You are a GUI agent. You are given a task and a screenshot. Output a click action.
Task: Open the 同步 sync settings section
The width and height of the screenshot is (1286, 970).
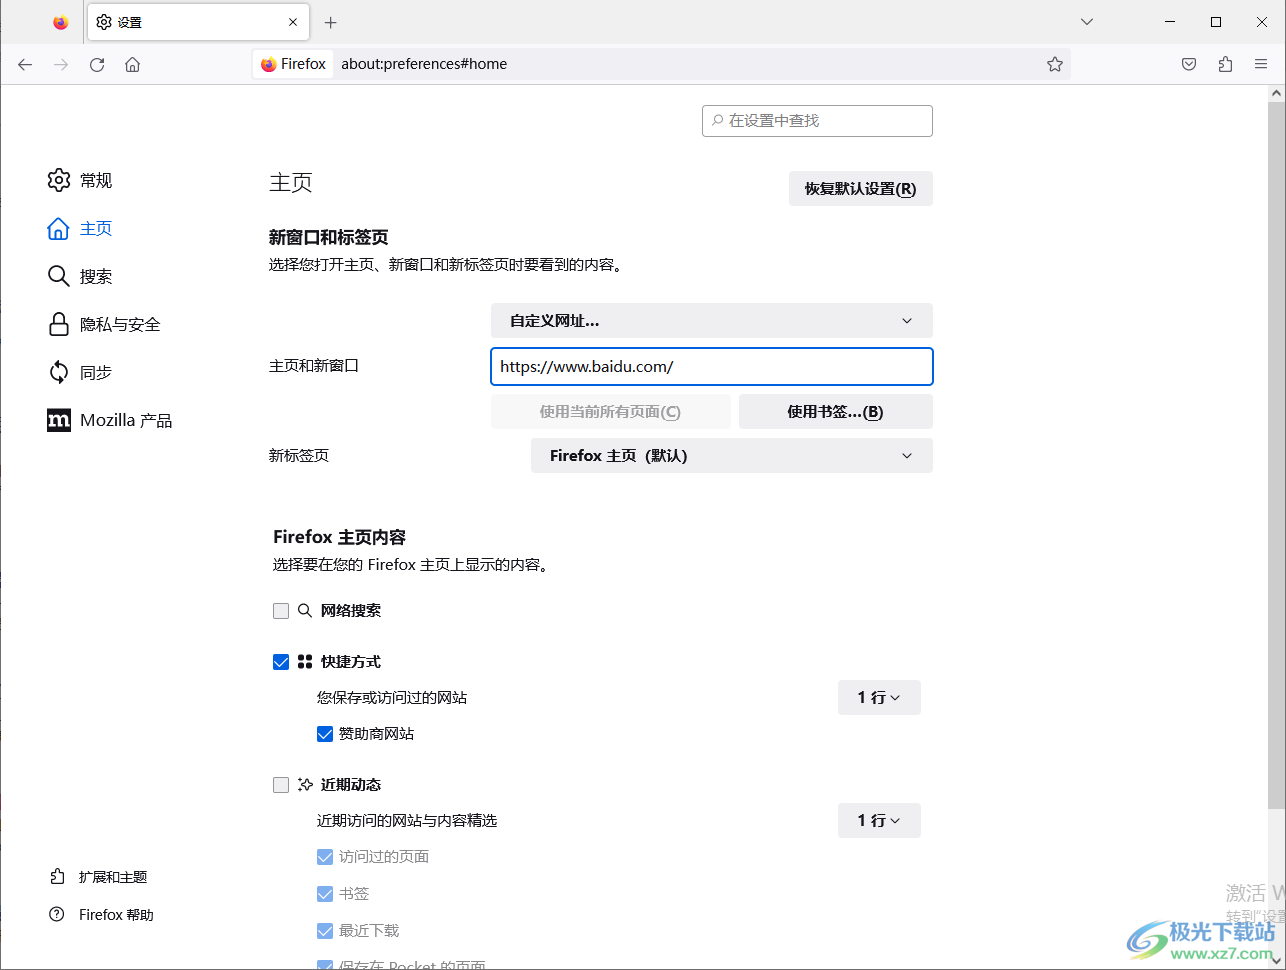coord(80,372)
